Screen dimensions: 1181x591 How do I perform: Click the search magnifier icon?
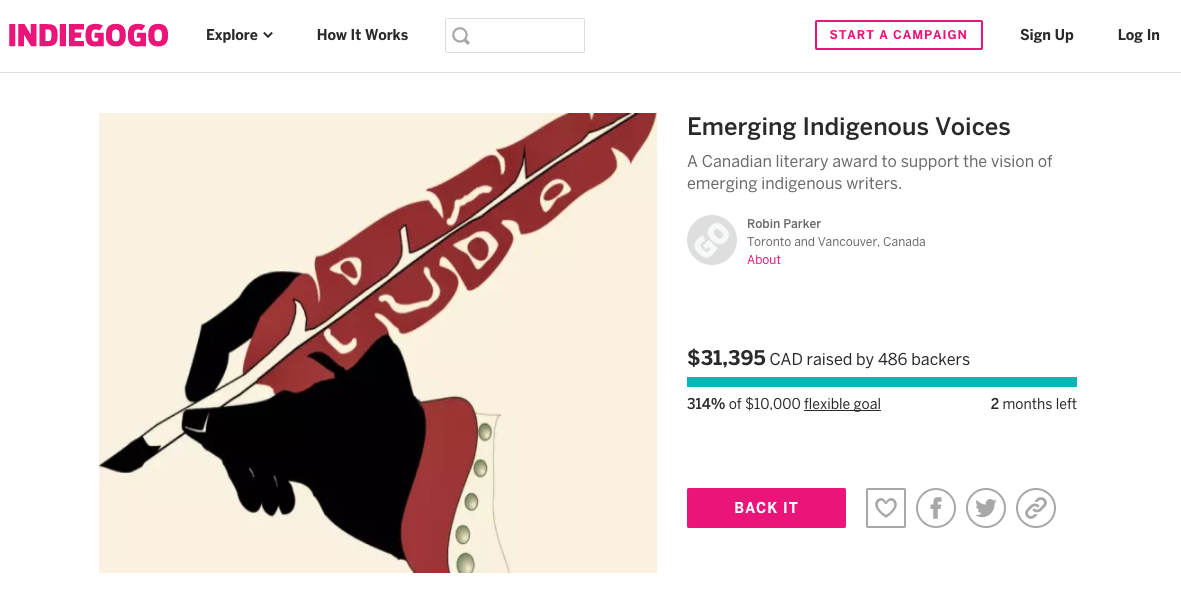click(x=461, y=35)
